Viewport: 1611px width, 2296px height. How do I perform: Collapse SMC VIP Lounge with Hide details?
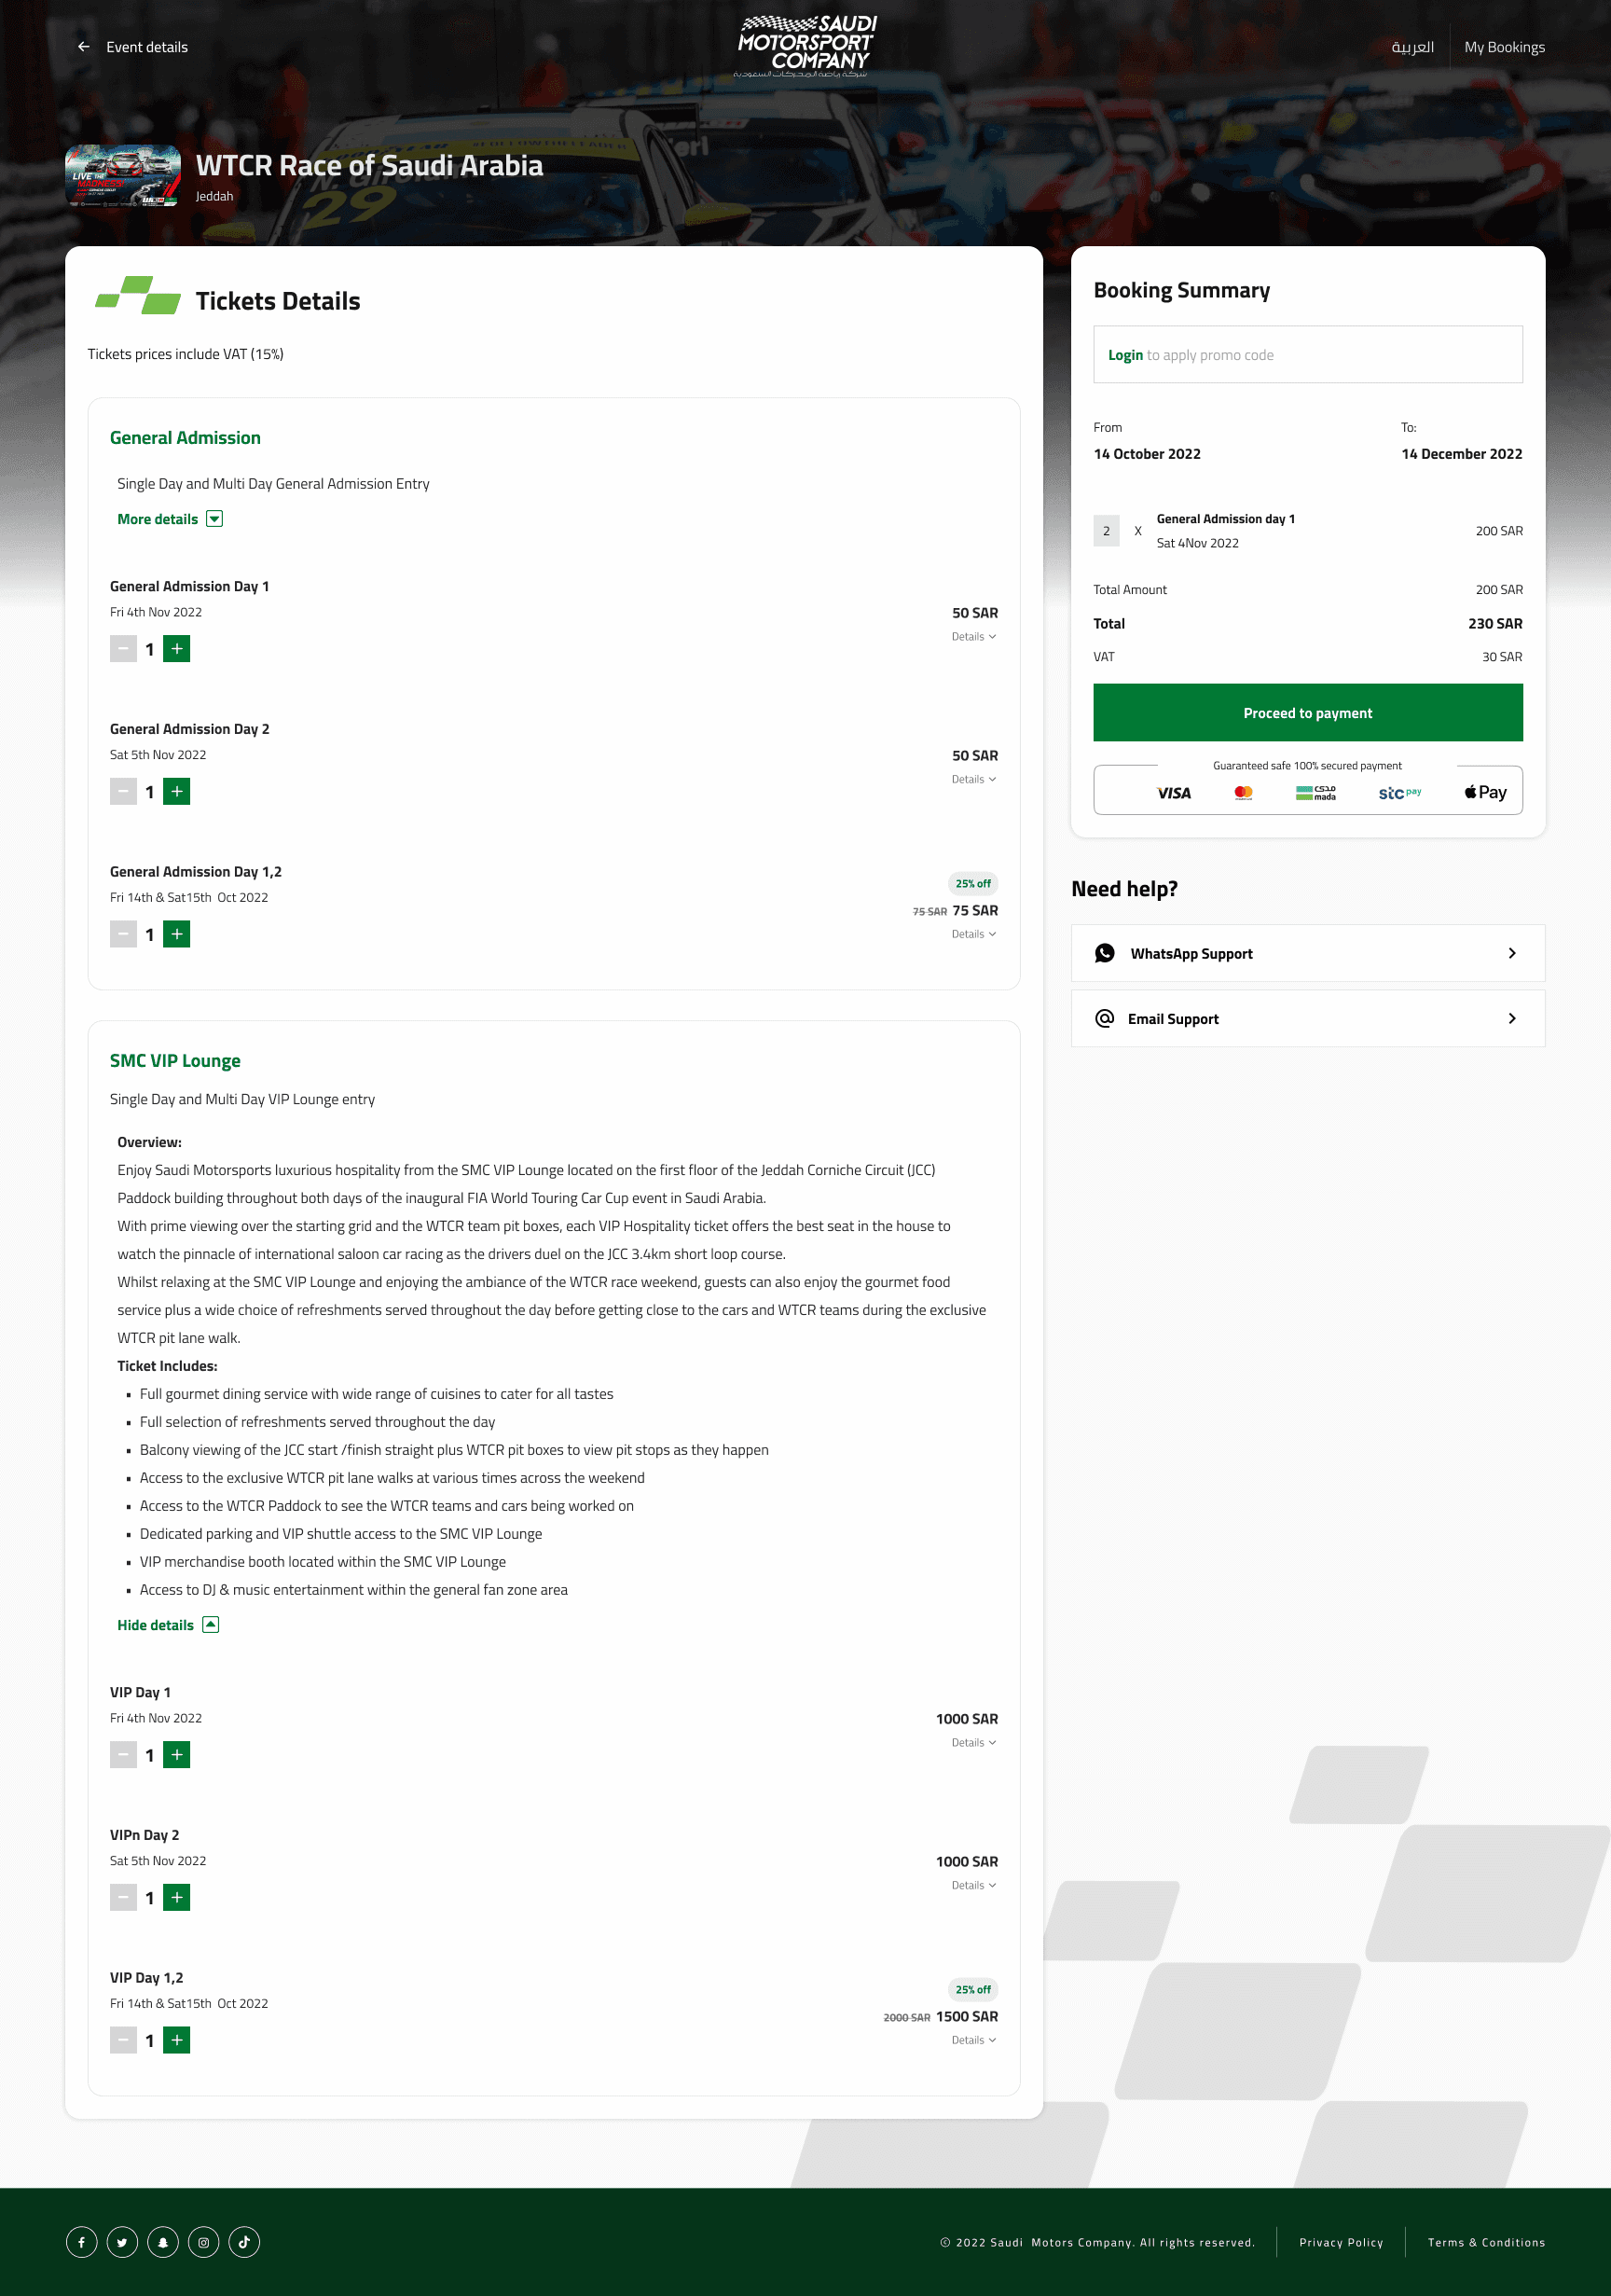[x=168, y=1625]
